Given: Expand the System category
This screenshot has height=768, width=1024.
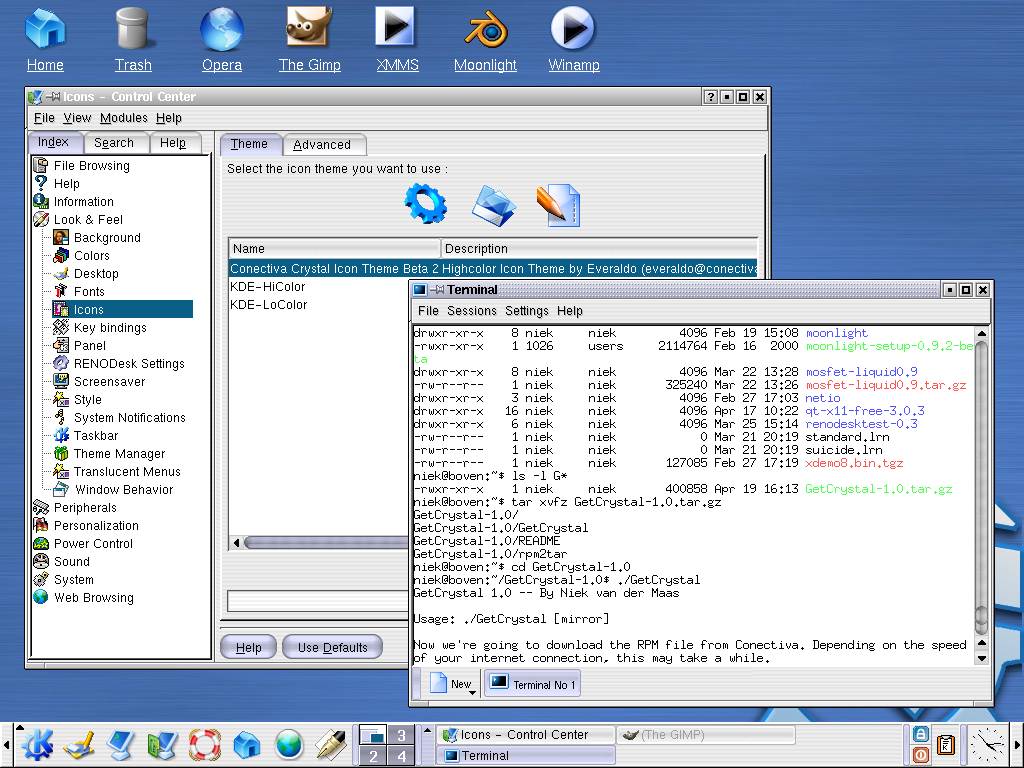Looking at the screenshot, I should point(73,579).
